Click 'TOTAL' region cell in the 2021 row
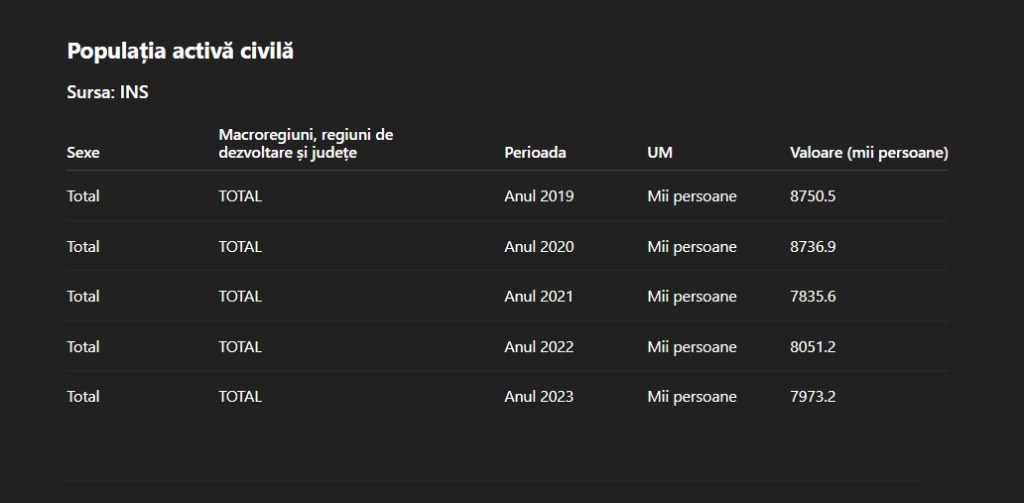 coord(240,296)
